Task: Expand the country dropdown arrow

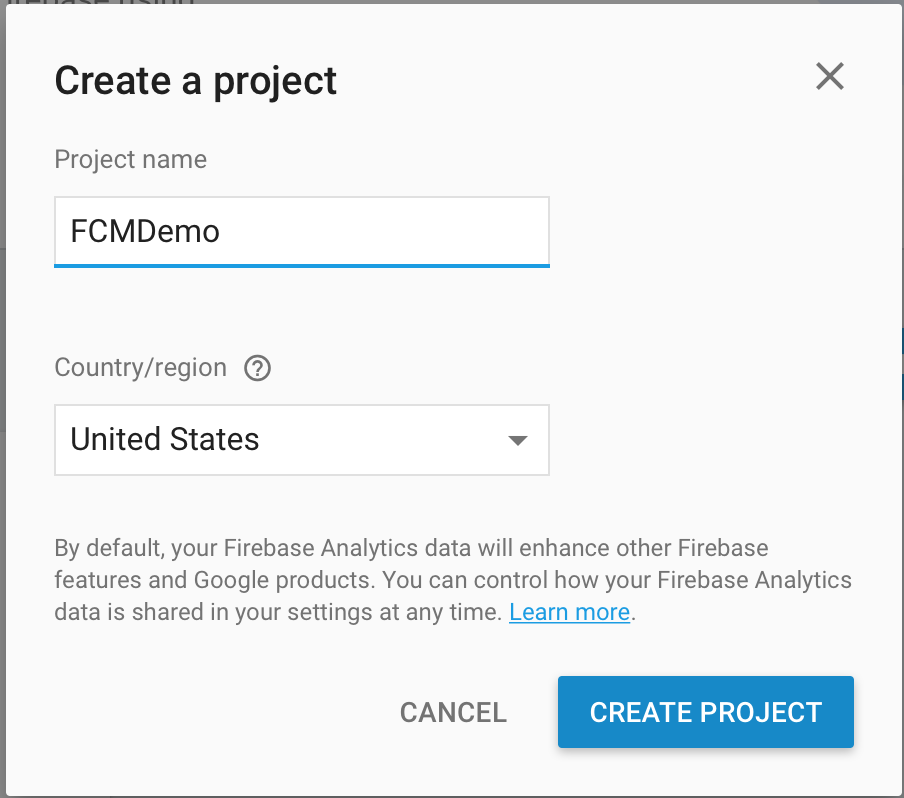Action: (517, 441)
